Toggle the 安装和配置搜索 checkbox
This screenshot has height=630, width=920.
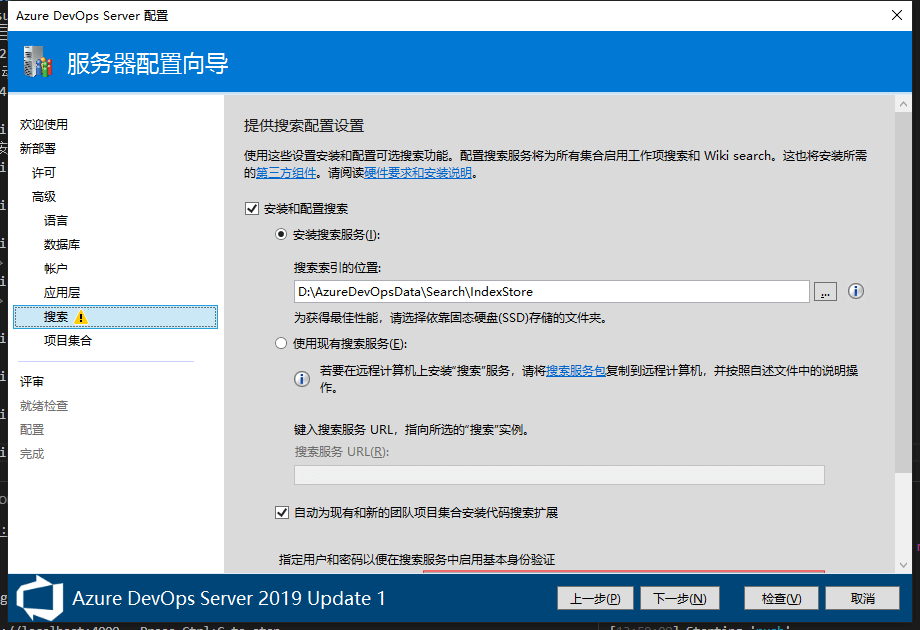point(252,209)
